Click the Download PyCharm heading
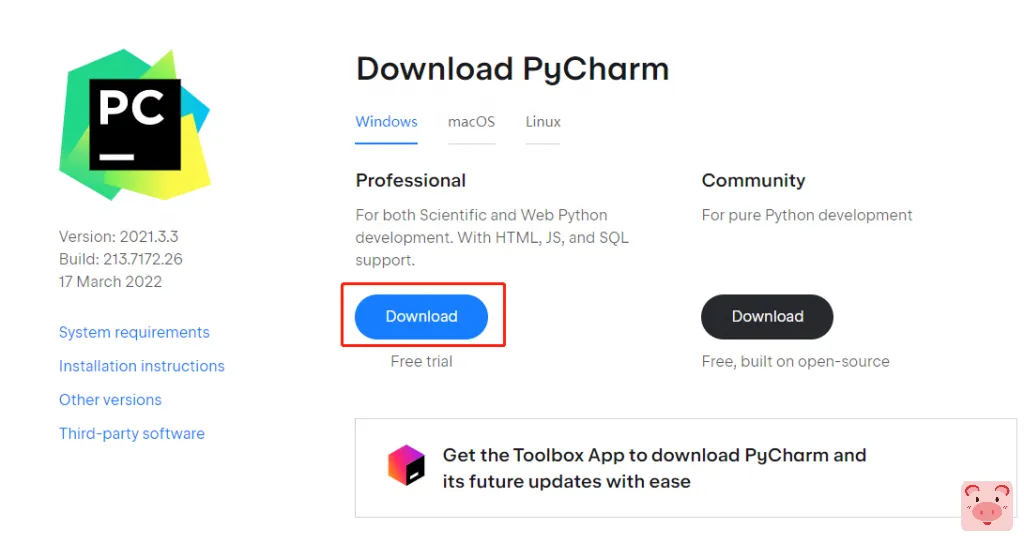 tap(512, 69)
